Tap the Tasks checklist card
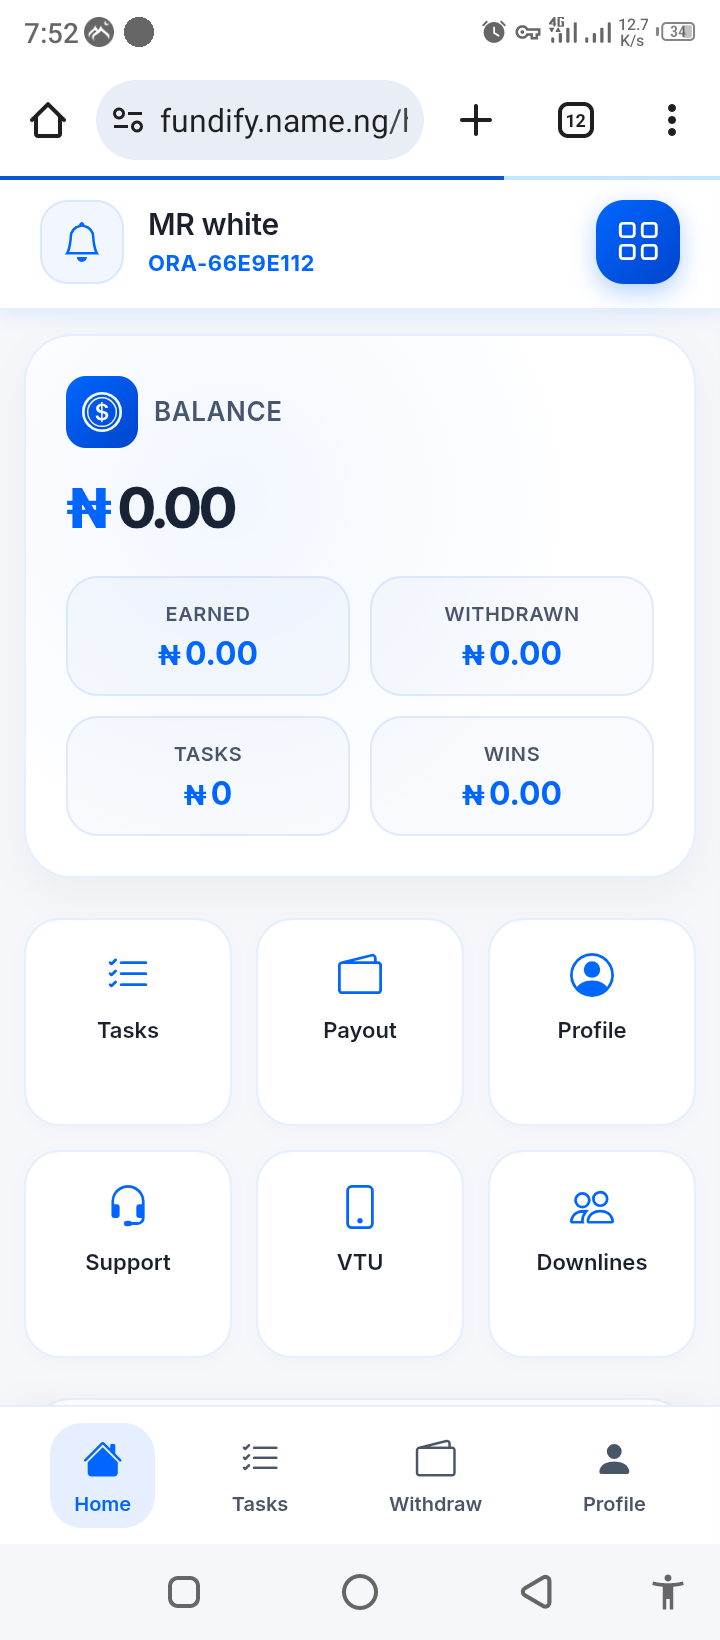The width and height of the screenshot is (720, 1640). [128, 1021]
